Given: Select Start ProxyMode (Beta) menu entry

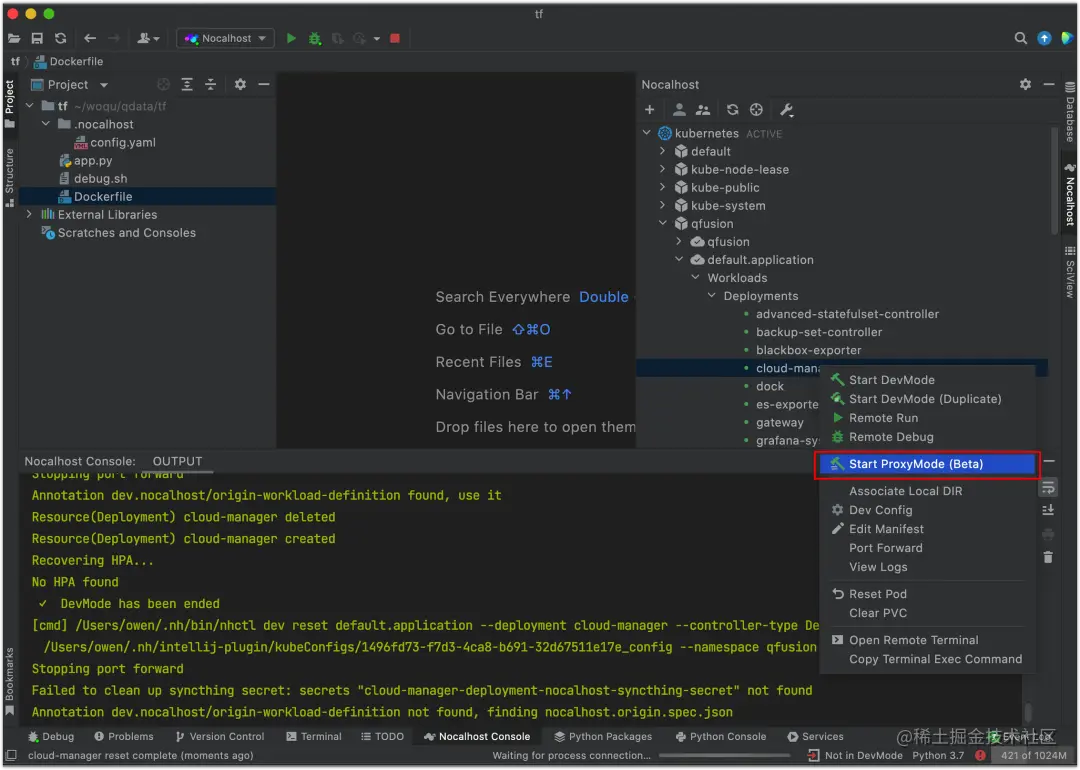Looking at the screenshot, I should [926, 464].
